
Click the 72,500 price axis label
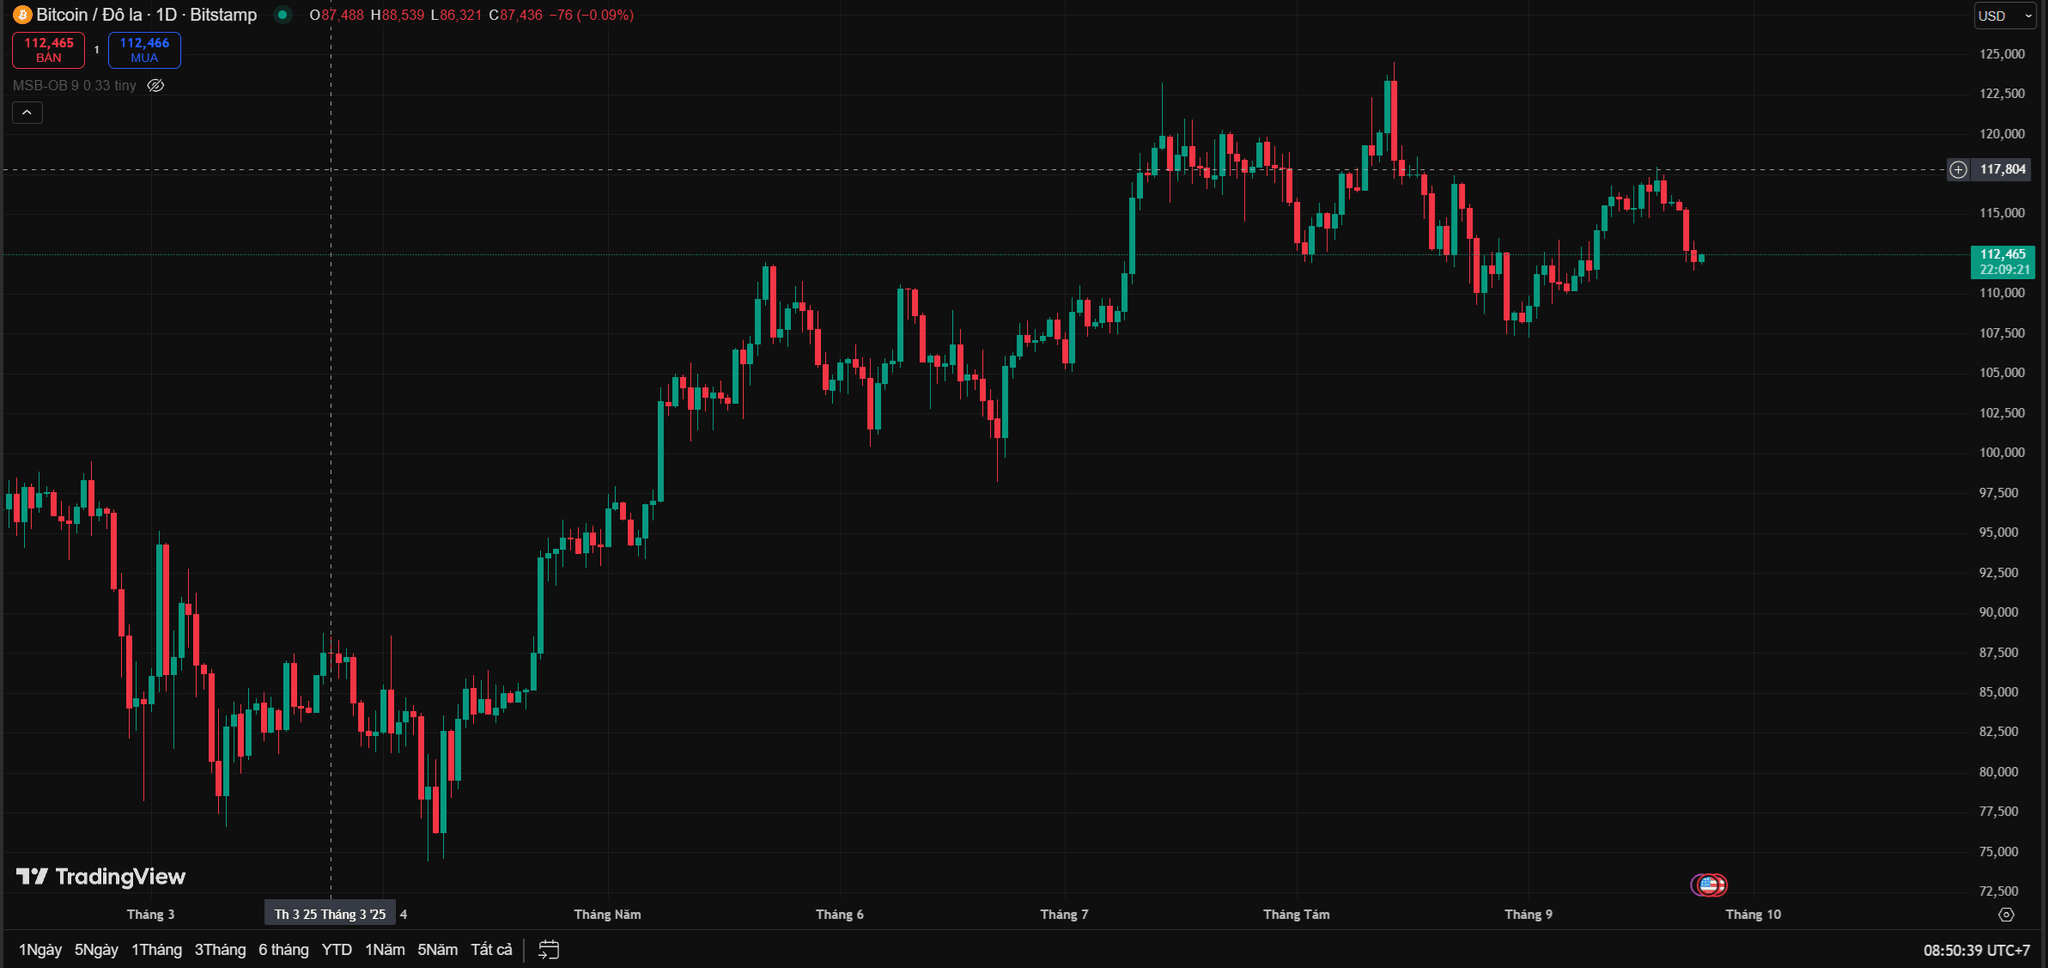click(x=1999, y=891)
